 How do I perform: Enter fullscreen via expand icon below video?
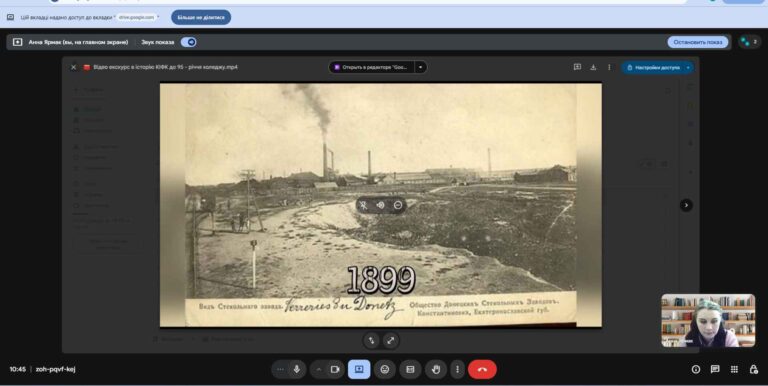tap(390, 340)
